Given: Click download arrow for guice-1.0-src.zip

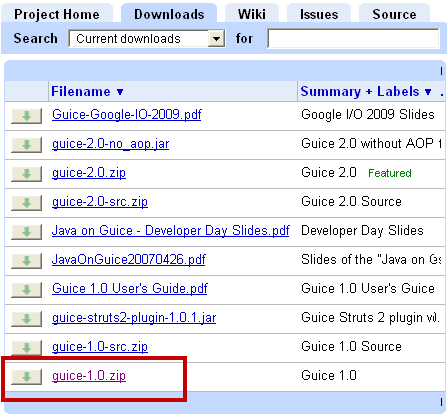Looking at the screenshot, I should (27, 348).
